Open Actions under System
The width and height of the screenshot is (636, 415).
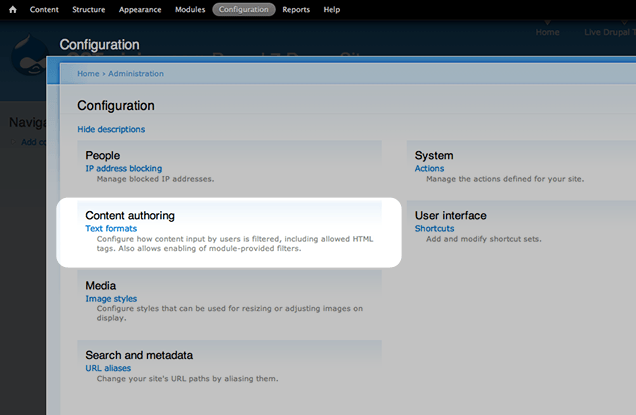pyautogui.click(x=429, y=169)
